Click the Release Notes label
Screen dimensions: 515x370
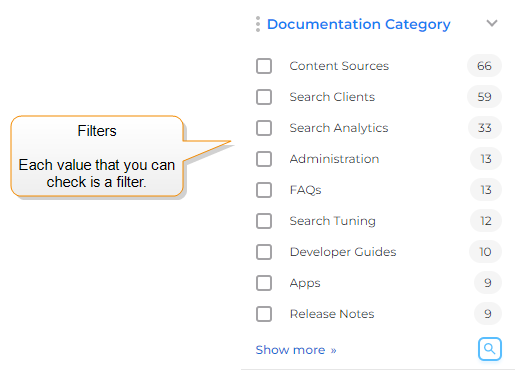point(332,314)
